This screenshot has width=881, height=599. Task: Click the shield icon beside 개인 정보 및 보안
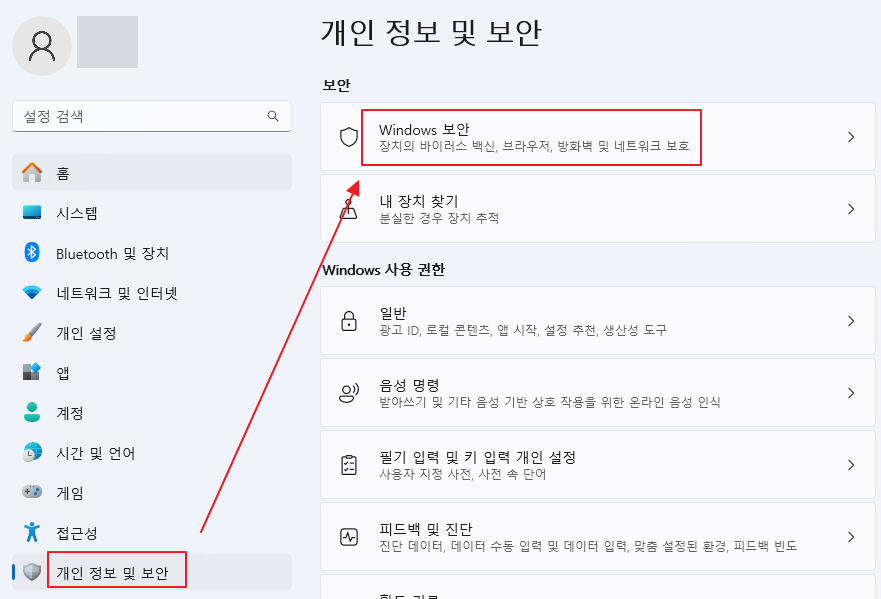pyautogui.click(x=32, y=572)
